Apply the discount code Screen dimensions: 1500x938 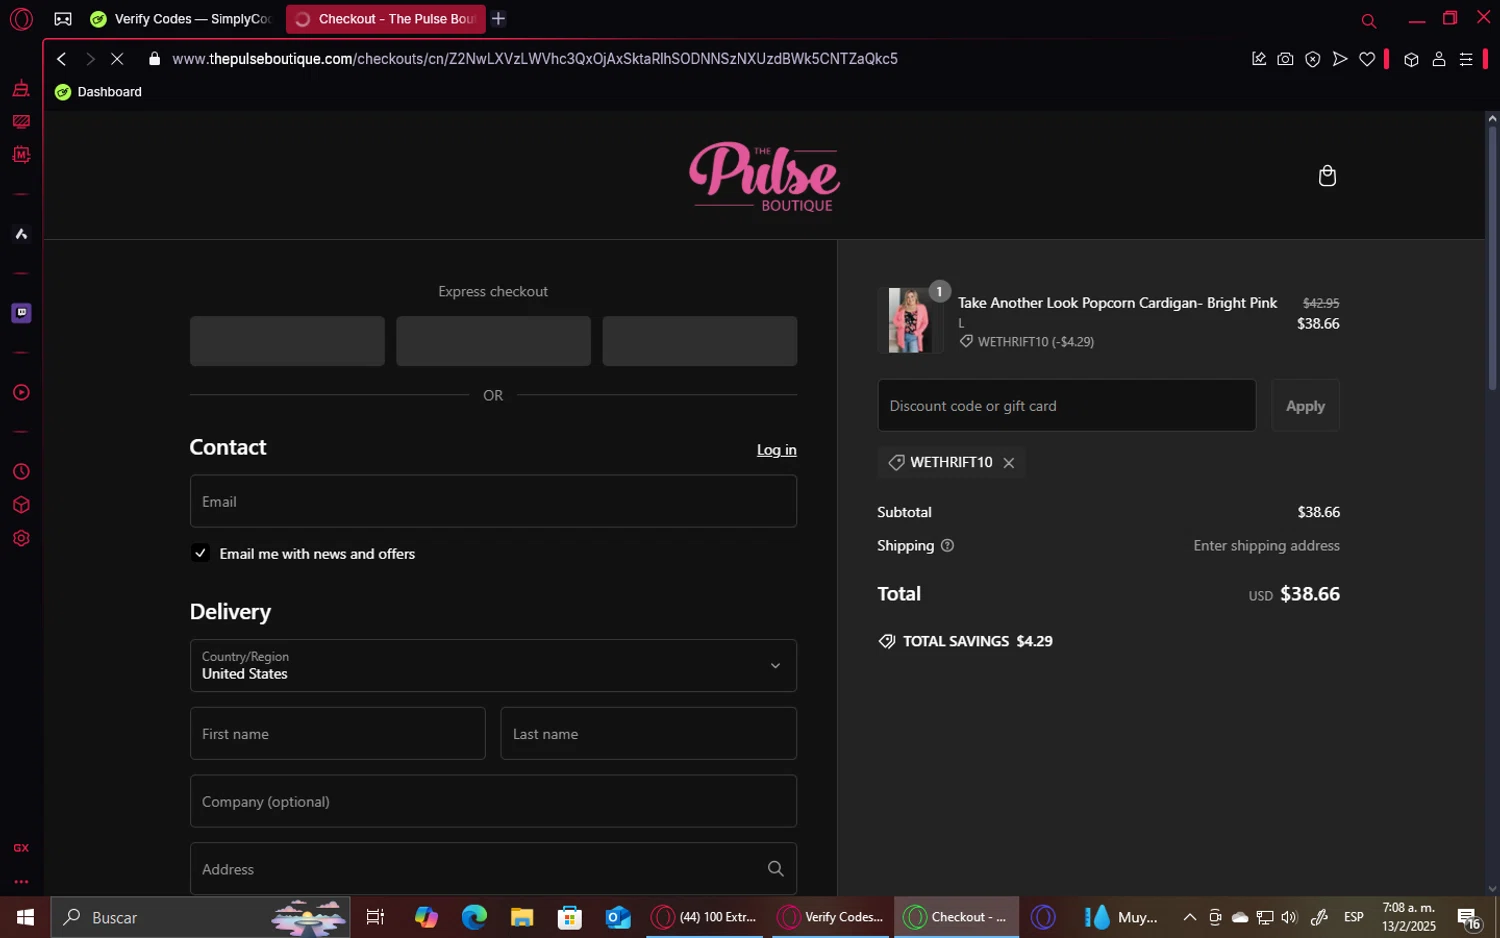tap(1305, 405)
